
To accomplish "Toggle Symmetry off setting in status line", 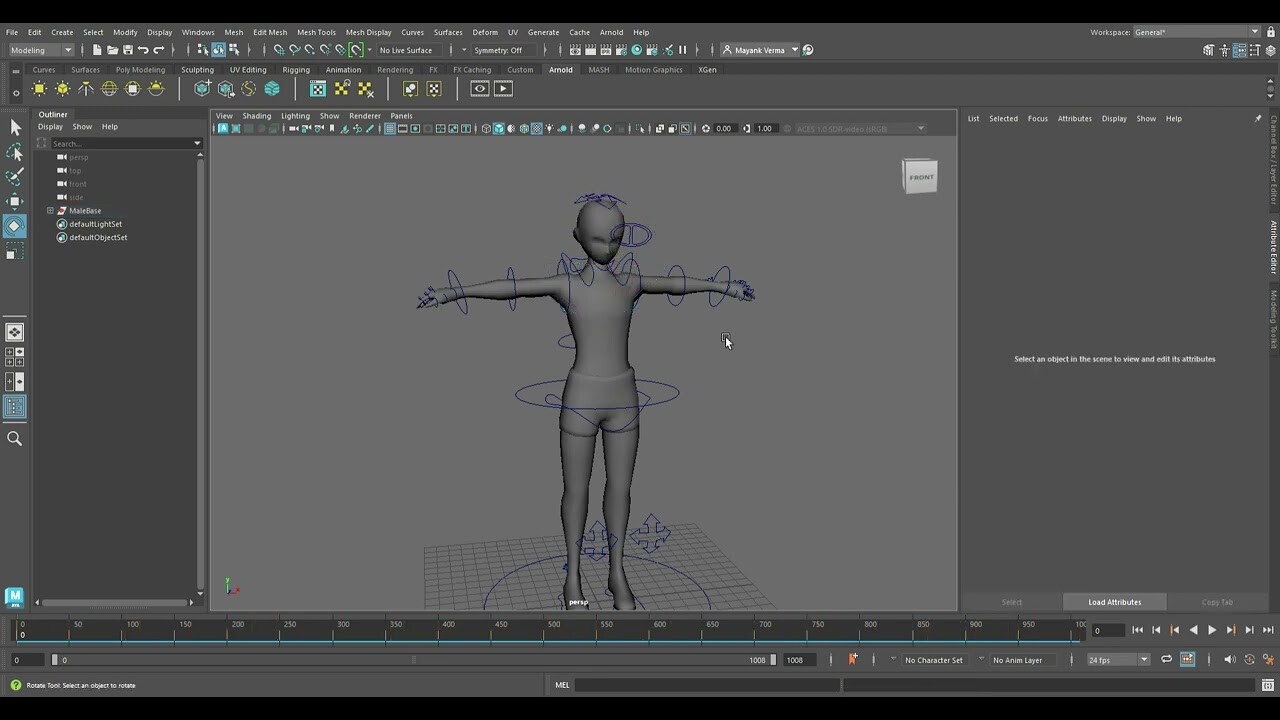I will 505,50.
